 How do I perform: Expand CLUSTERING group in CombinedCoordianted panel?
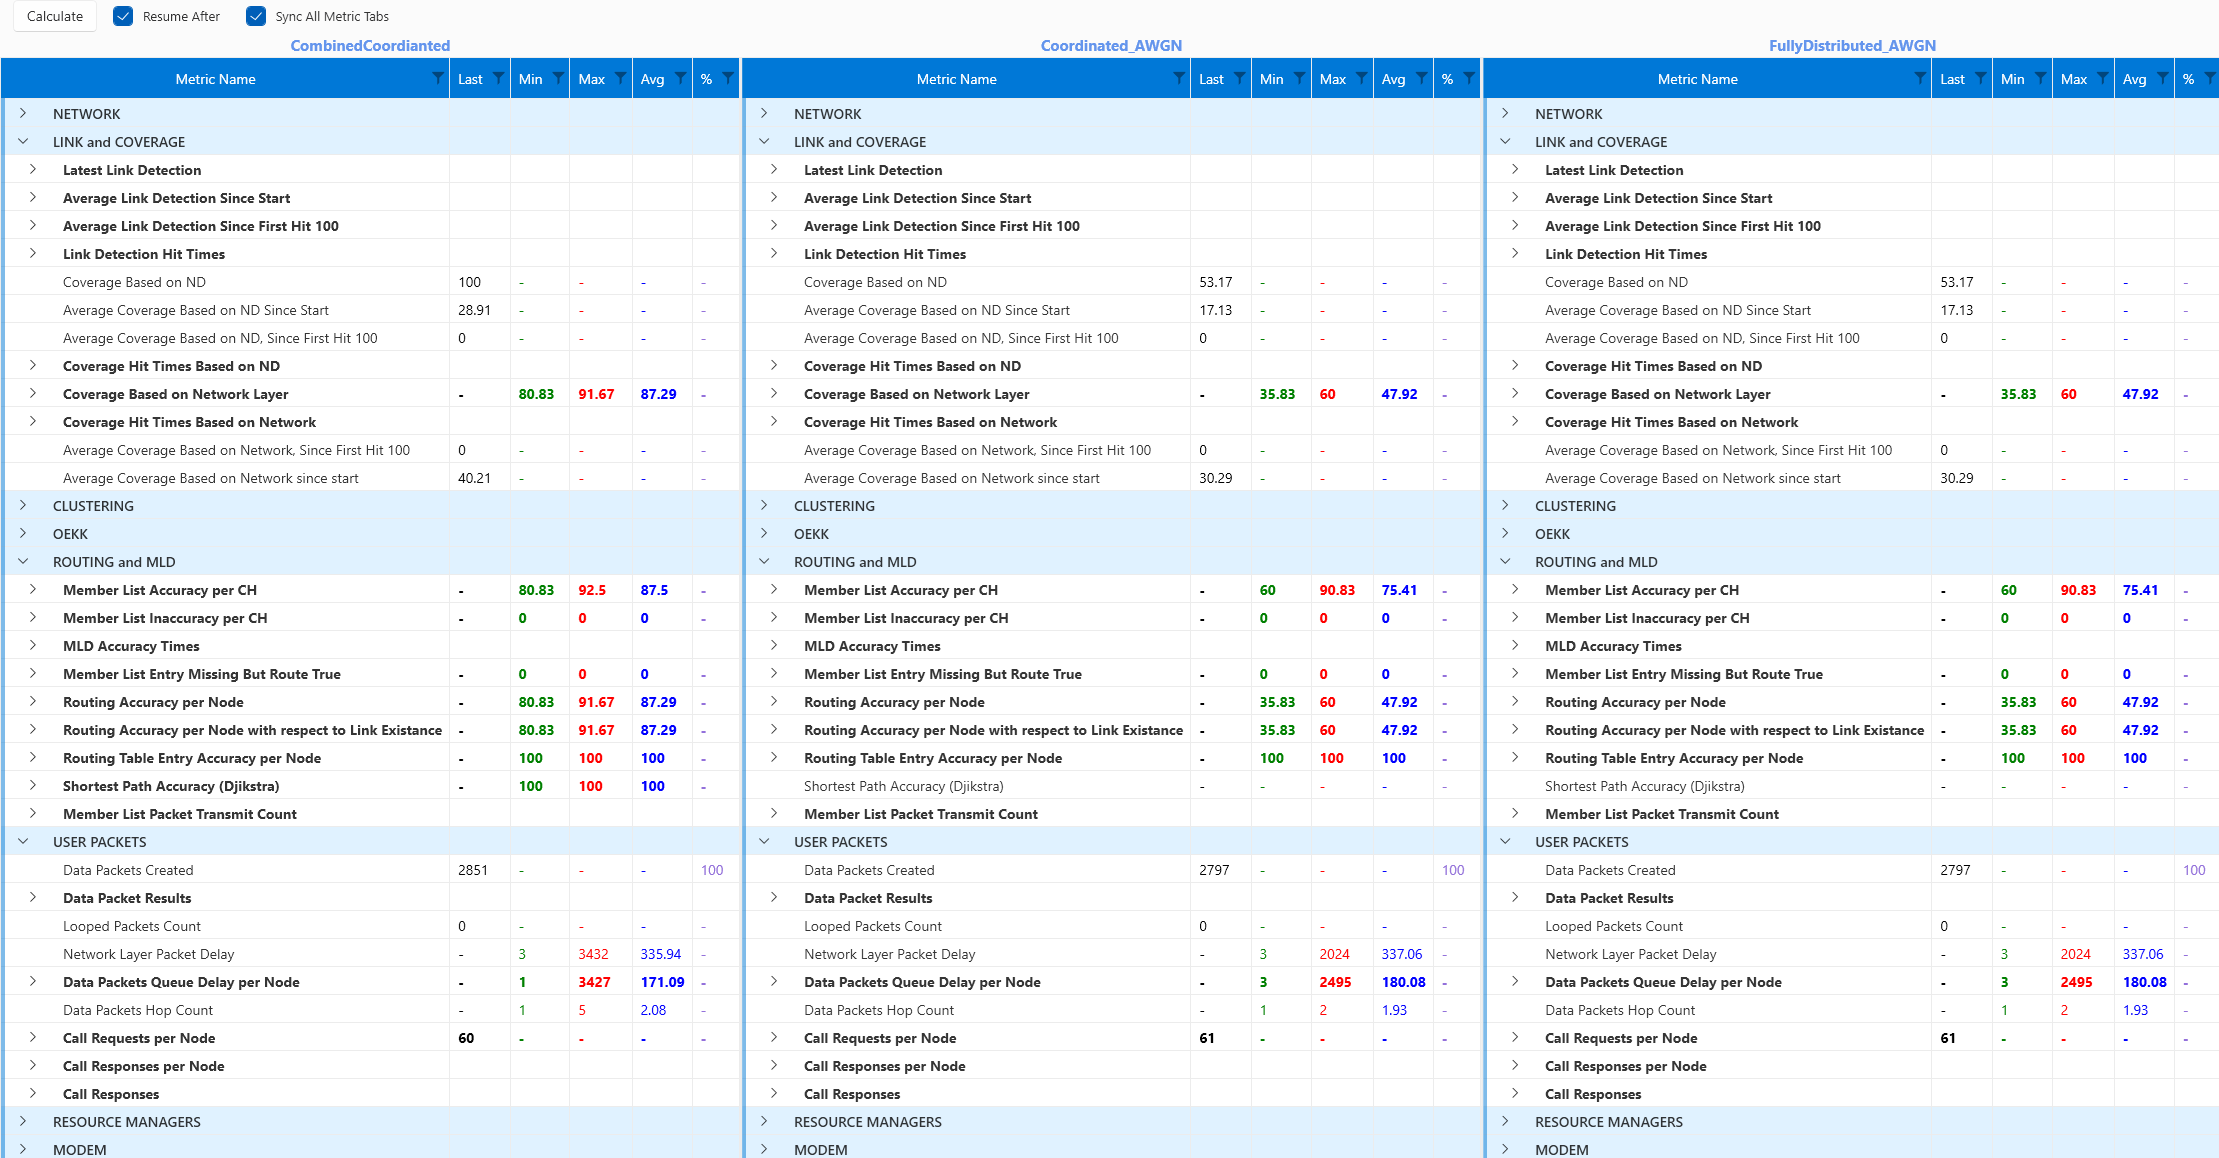click(23, 506)
